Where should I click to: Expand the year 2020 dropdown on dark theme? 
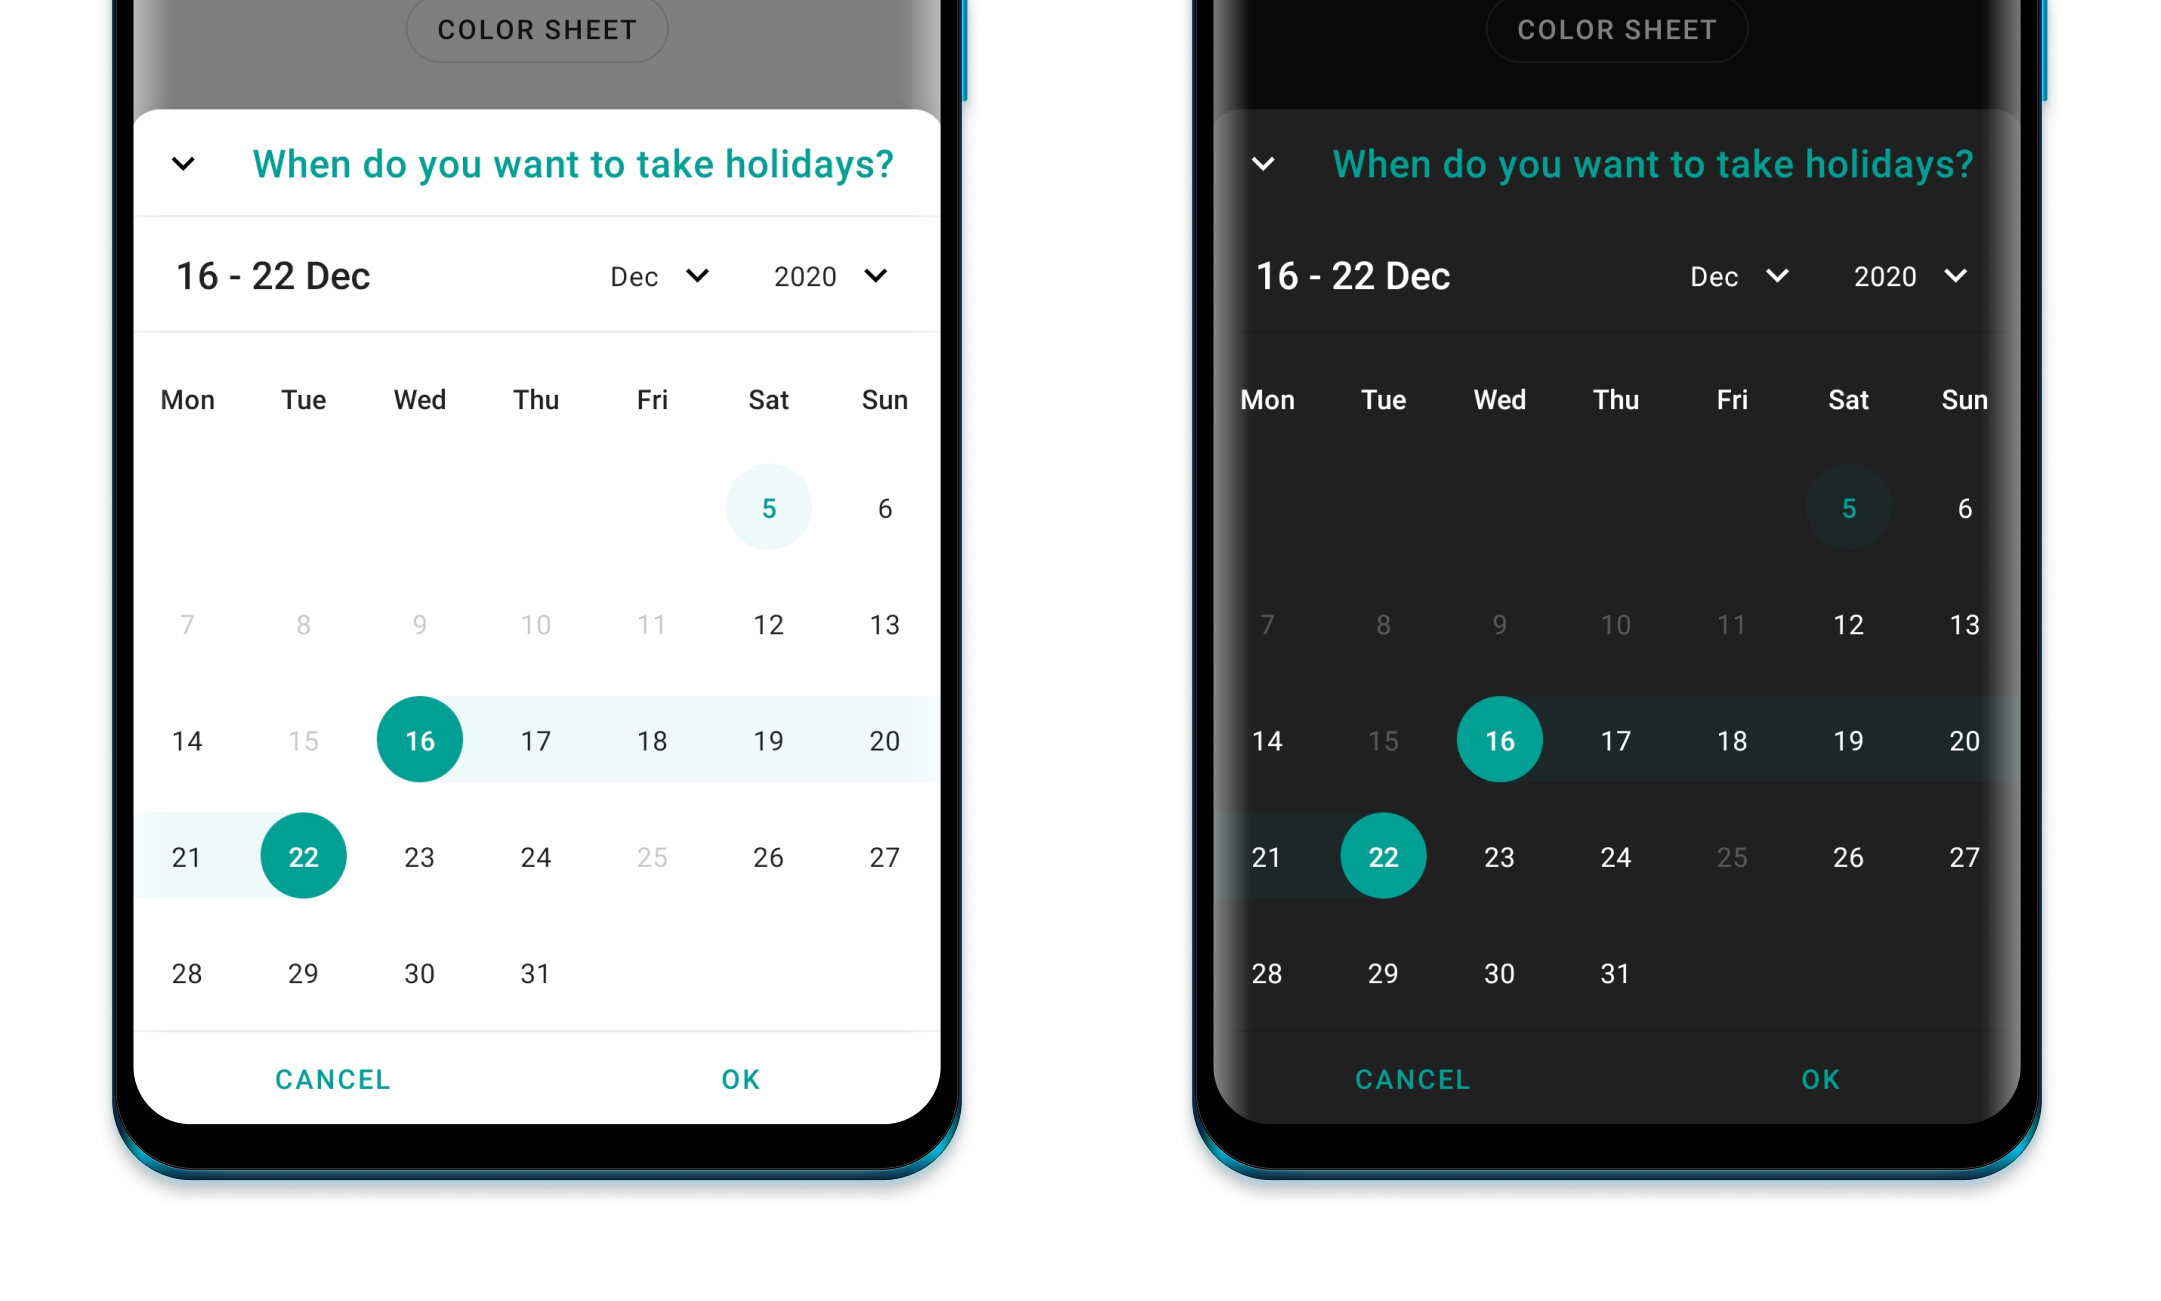click(1917, 278)
